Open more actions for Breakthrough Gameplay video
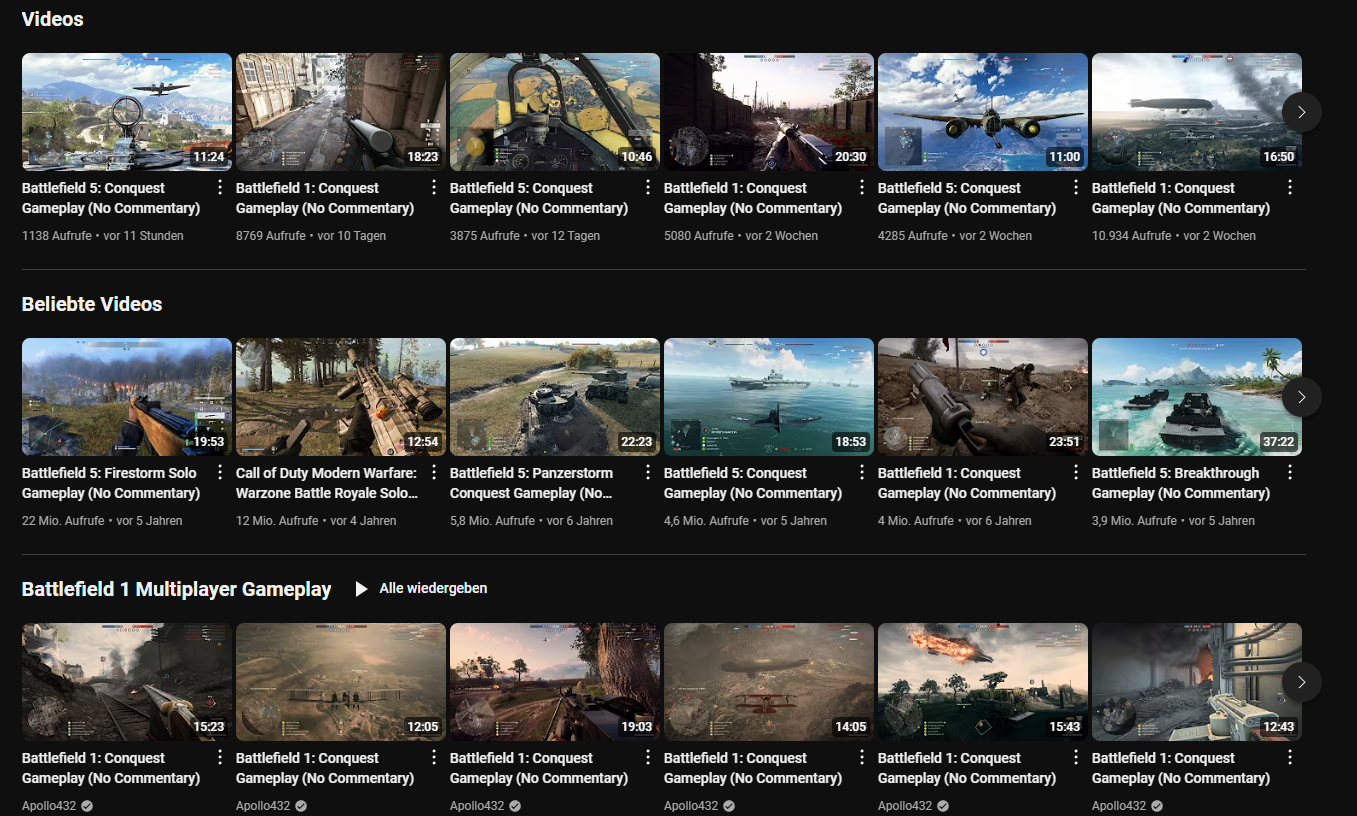 (x=1290, y=473)
